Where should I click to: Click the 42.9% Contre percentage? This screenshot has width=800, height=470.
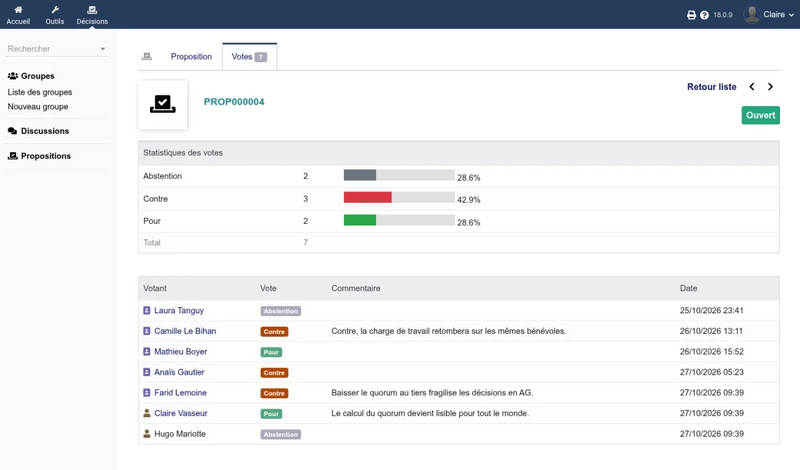tap(468, 200)
